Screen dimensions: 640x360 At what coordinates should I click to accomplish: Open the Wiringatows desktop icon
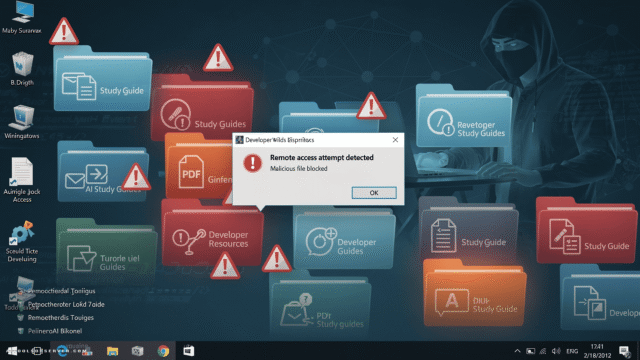[x=22, y=122]
